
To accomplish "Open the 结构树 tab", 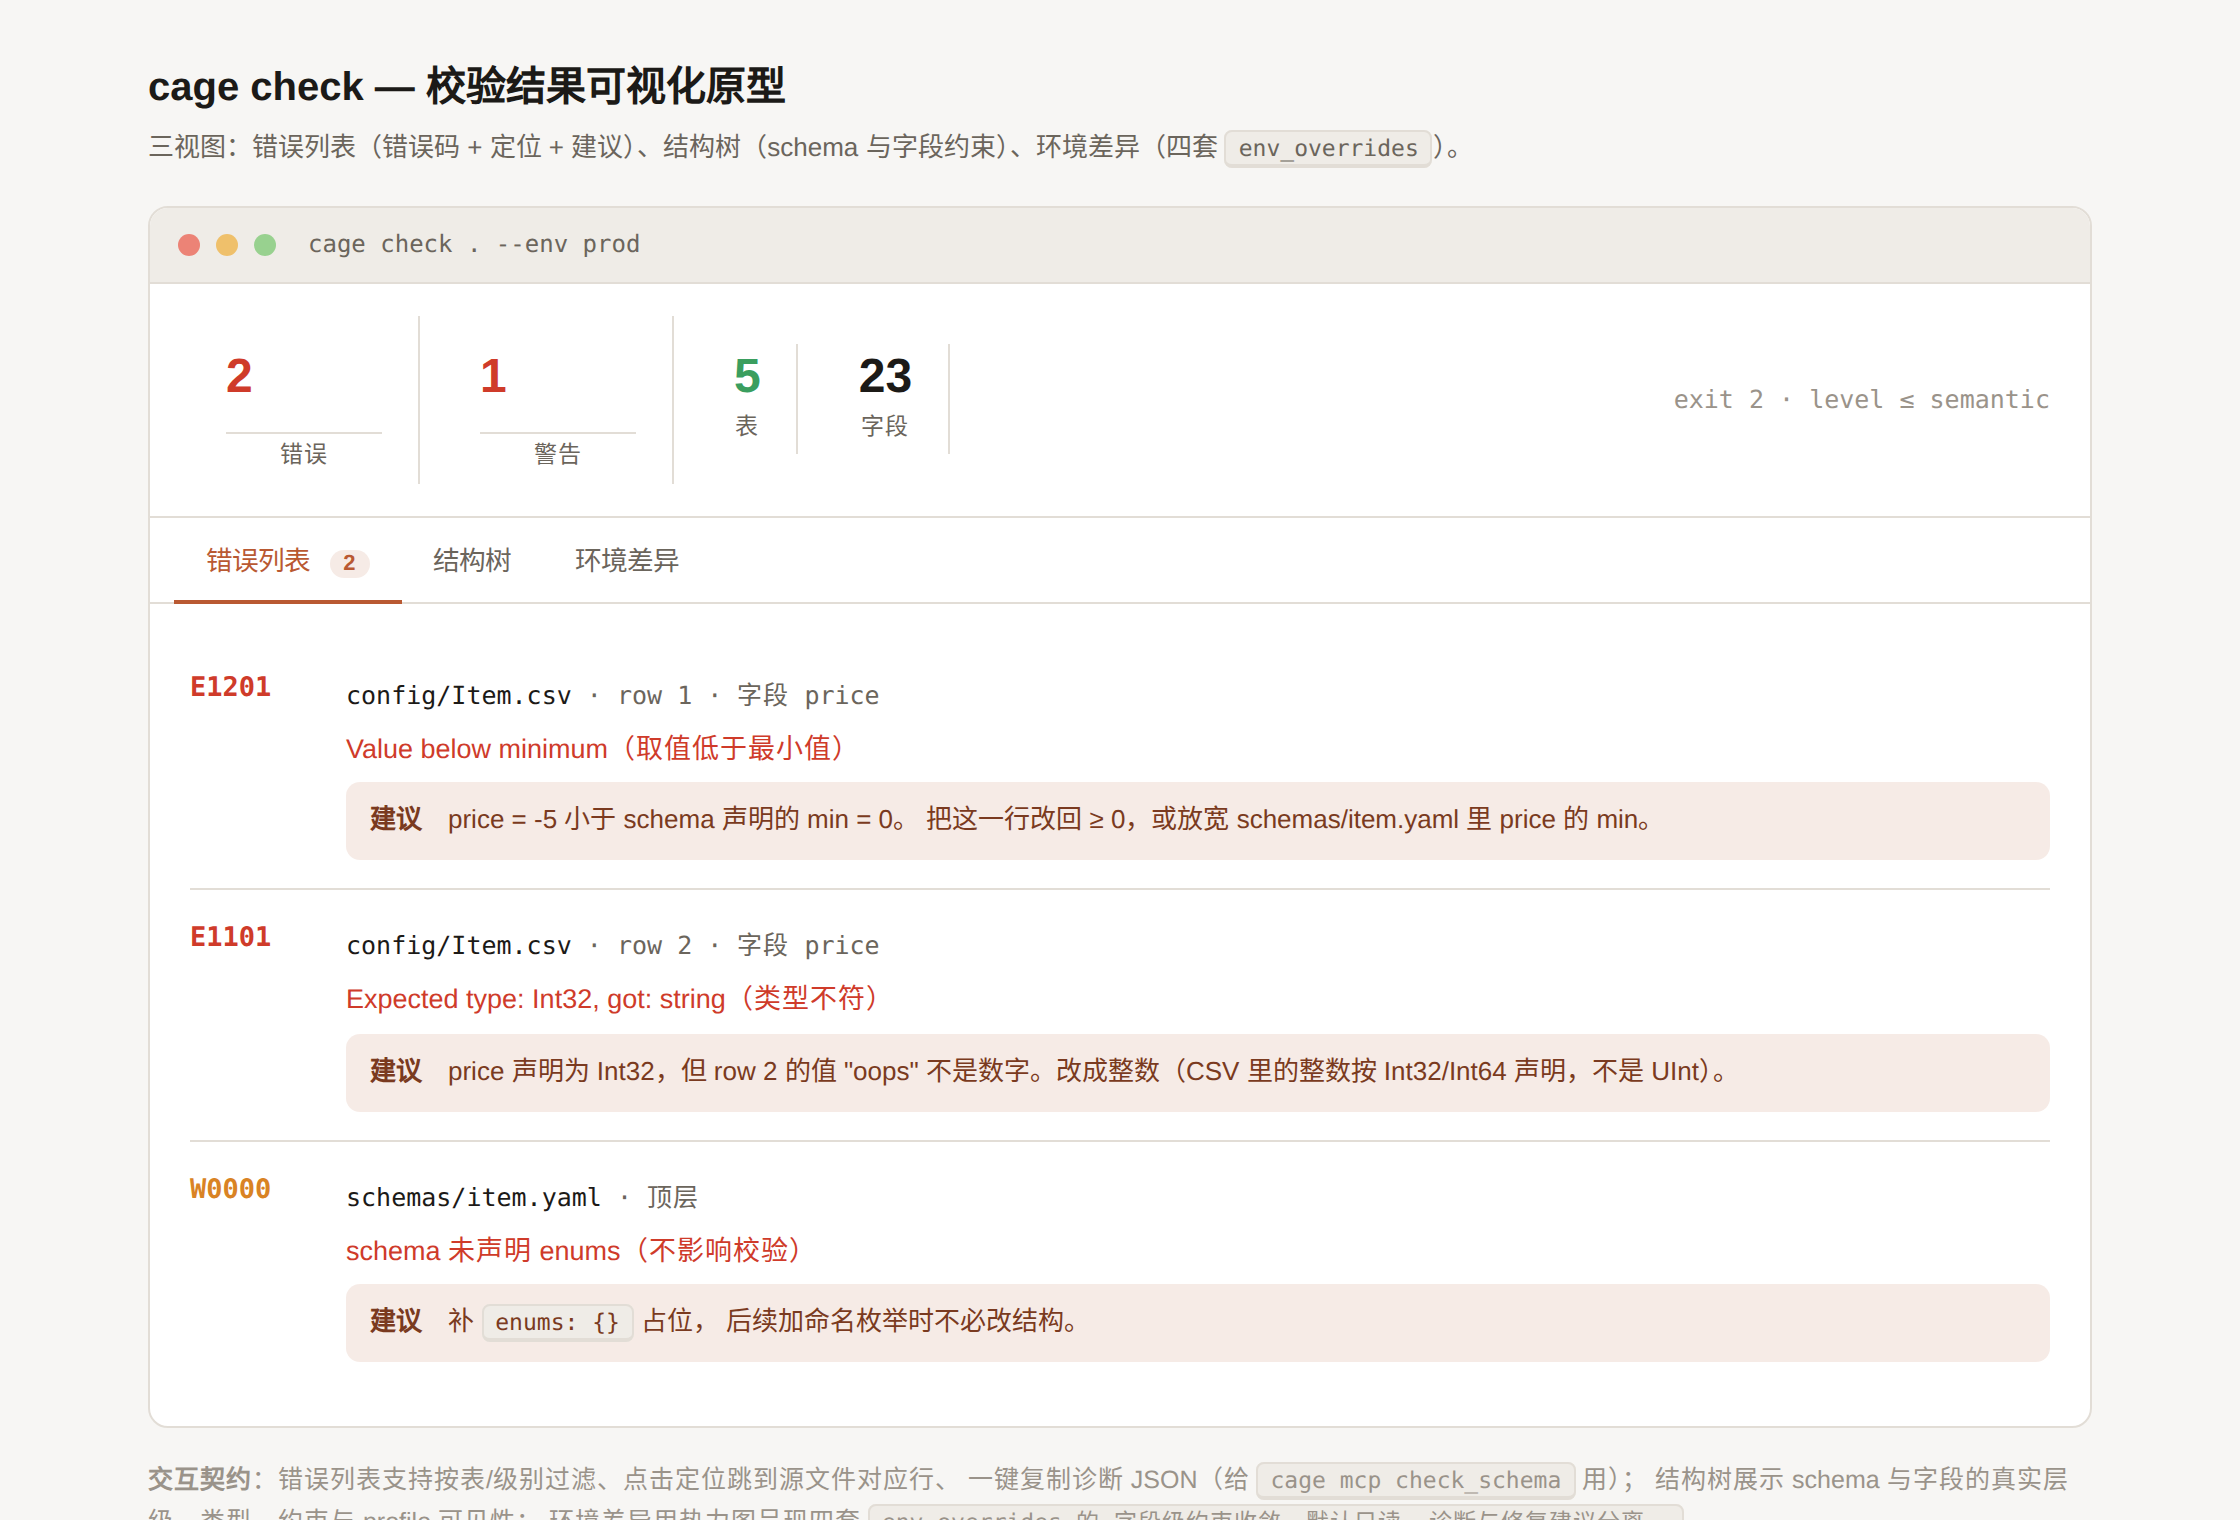I will (x=472, y=561).
